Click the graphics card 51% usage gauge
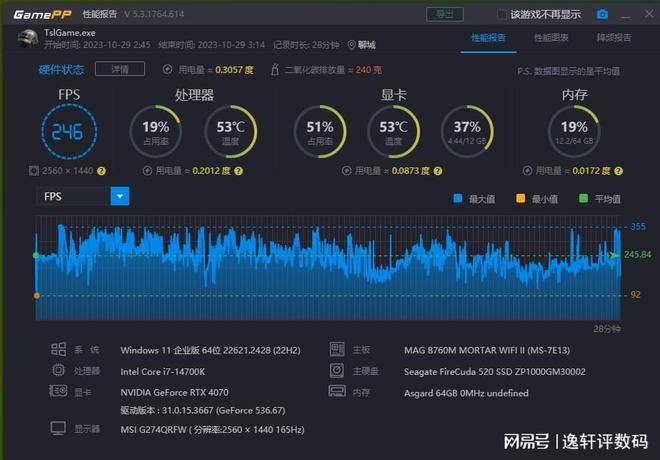Viewport: 660px width, 460px height. click(320, 132)
